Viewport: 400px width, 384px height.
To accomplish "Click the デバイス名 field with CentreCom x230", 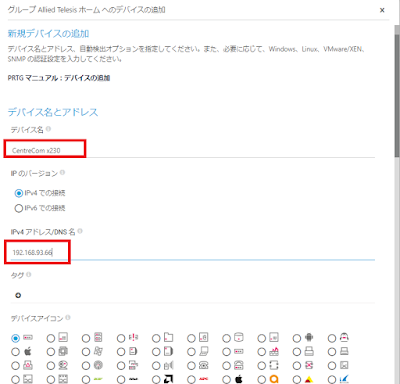I will (x=193, y=150).
